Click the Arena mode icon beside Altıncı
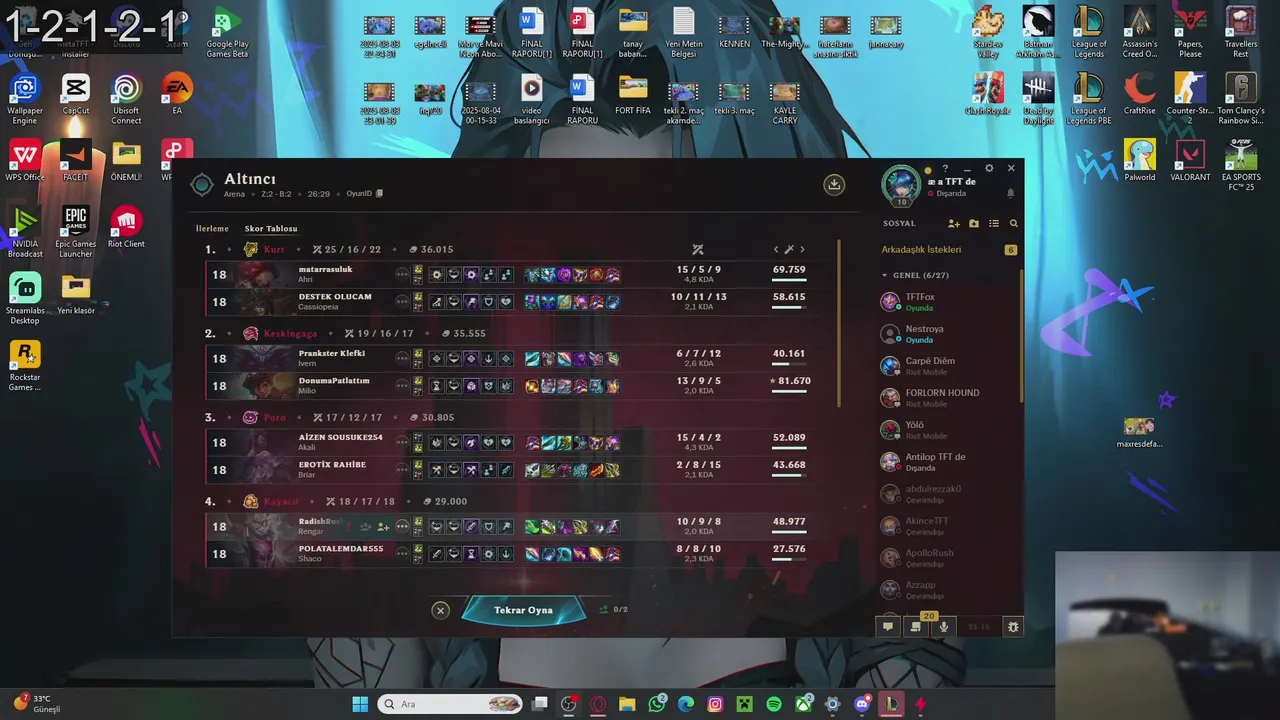1280x720 pixels. point(202,184)
